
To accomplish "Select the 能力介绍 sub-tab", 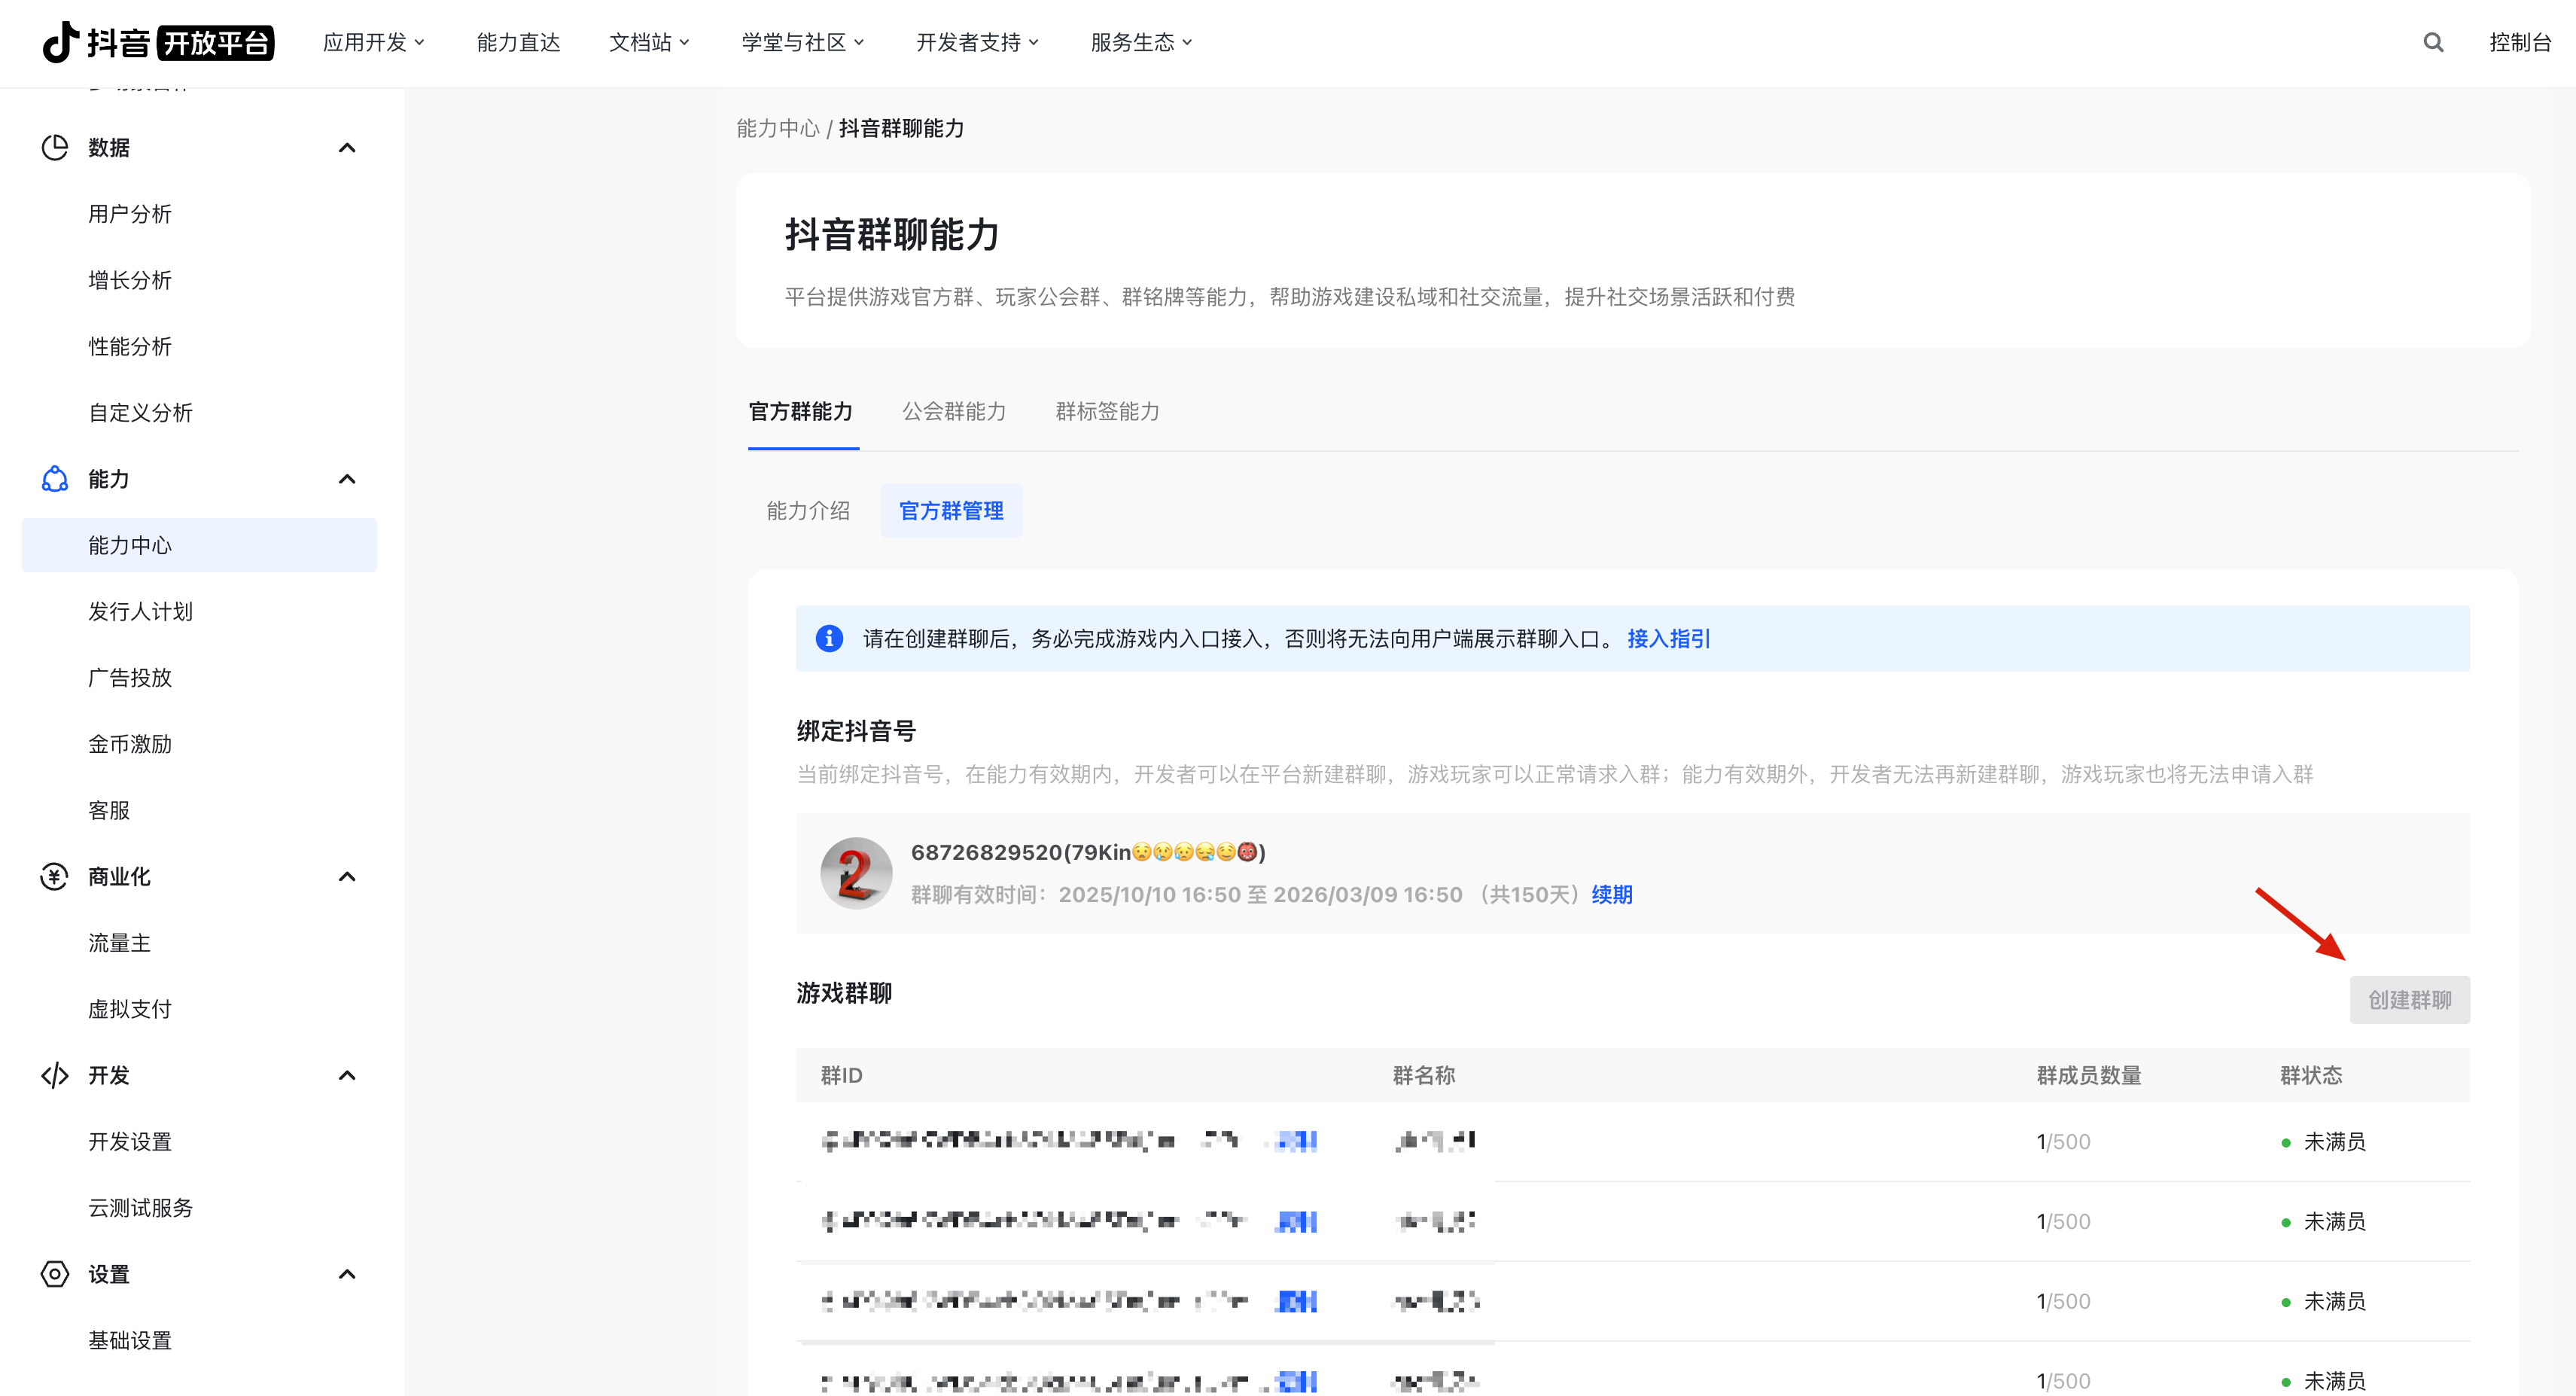I will click(x=808, y=510).
